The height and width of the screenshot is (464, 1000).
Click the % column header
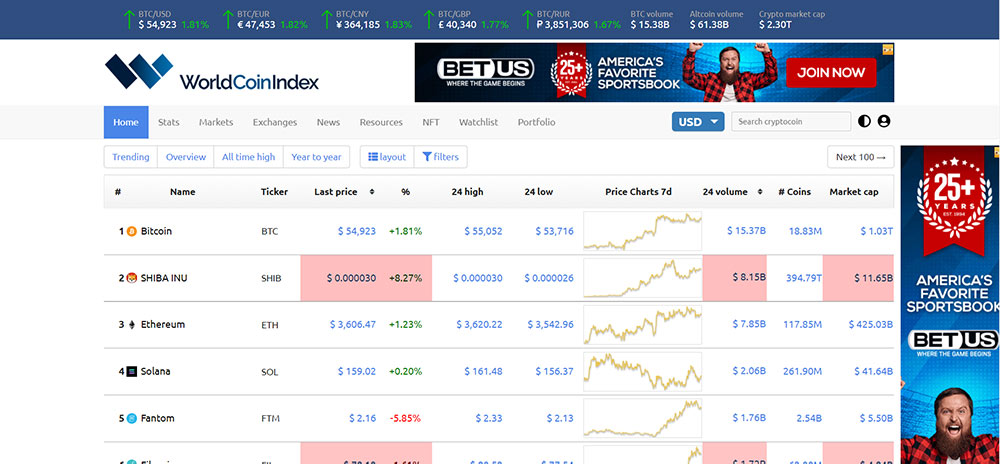pyautogui.click(x=406, y=191)
